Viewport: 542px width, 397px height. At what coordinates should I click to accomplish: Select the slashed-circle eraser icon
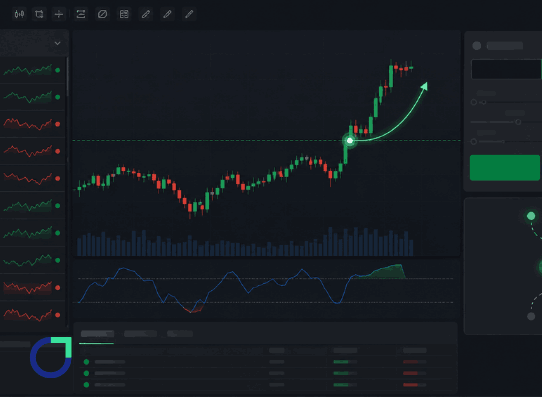click(102, 14)
